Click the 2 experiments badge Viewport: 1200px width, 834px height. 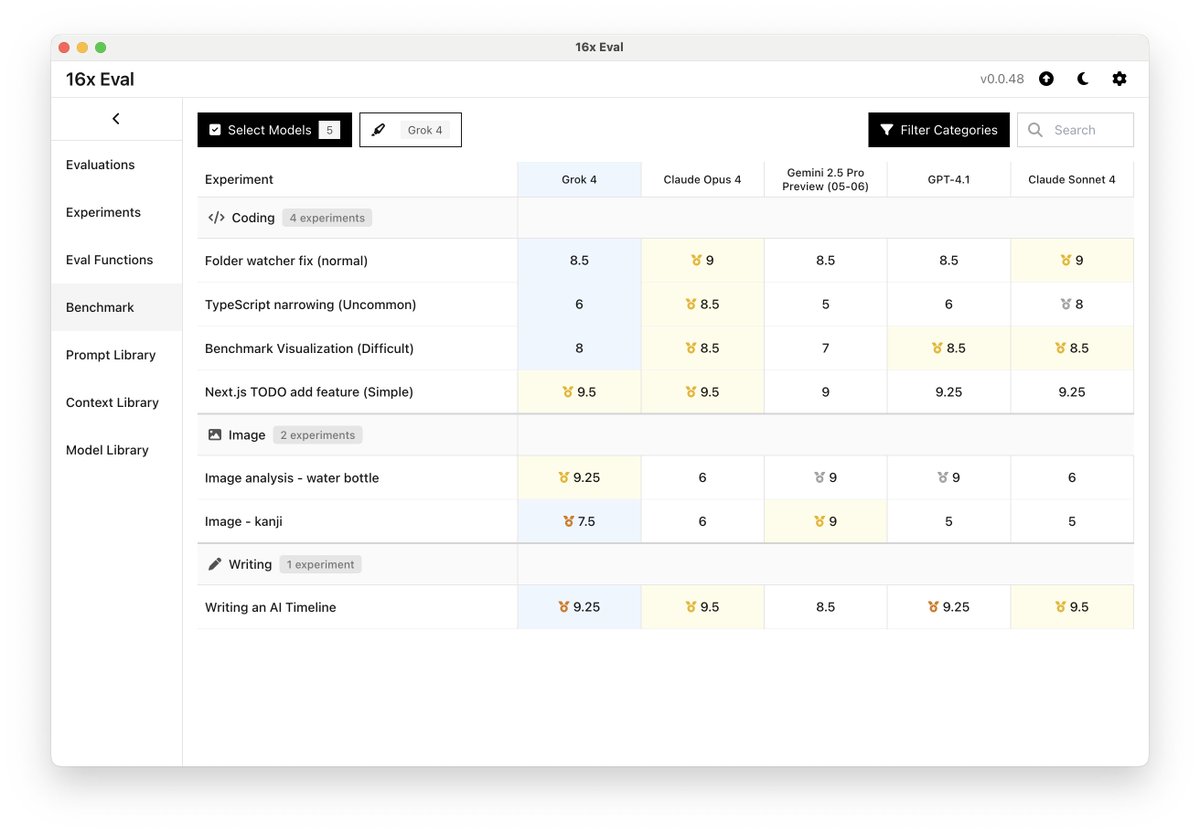coord(317,435)
